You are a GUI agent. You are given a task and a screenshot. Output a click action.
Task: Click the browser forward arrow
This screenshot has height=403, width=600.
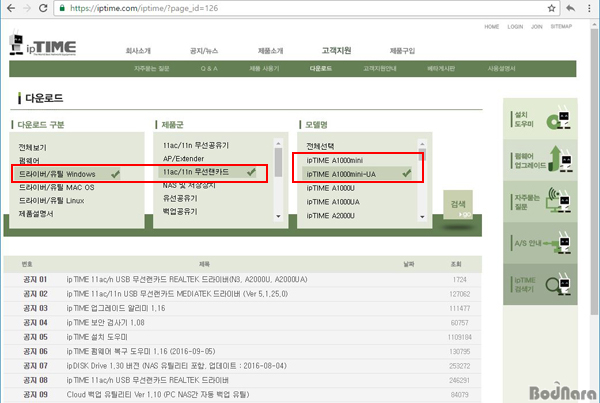coord(27,8)
